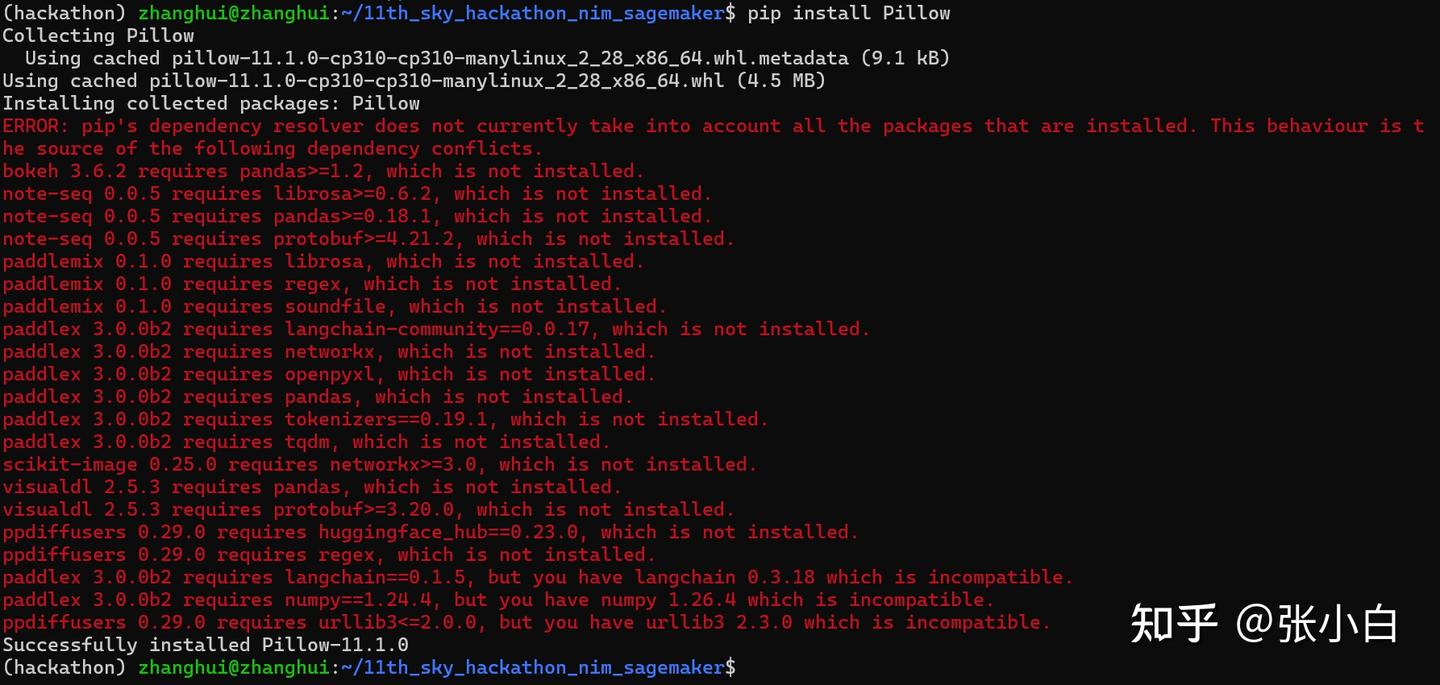Click the ppdiffusers urllib3 incompatibility line
The image size is (1440, 685).
click(x=526, y=622)
